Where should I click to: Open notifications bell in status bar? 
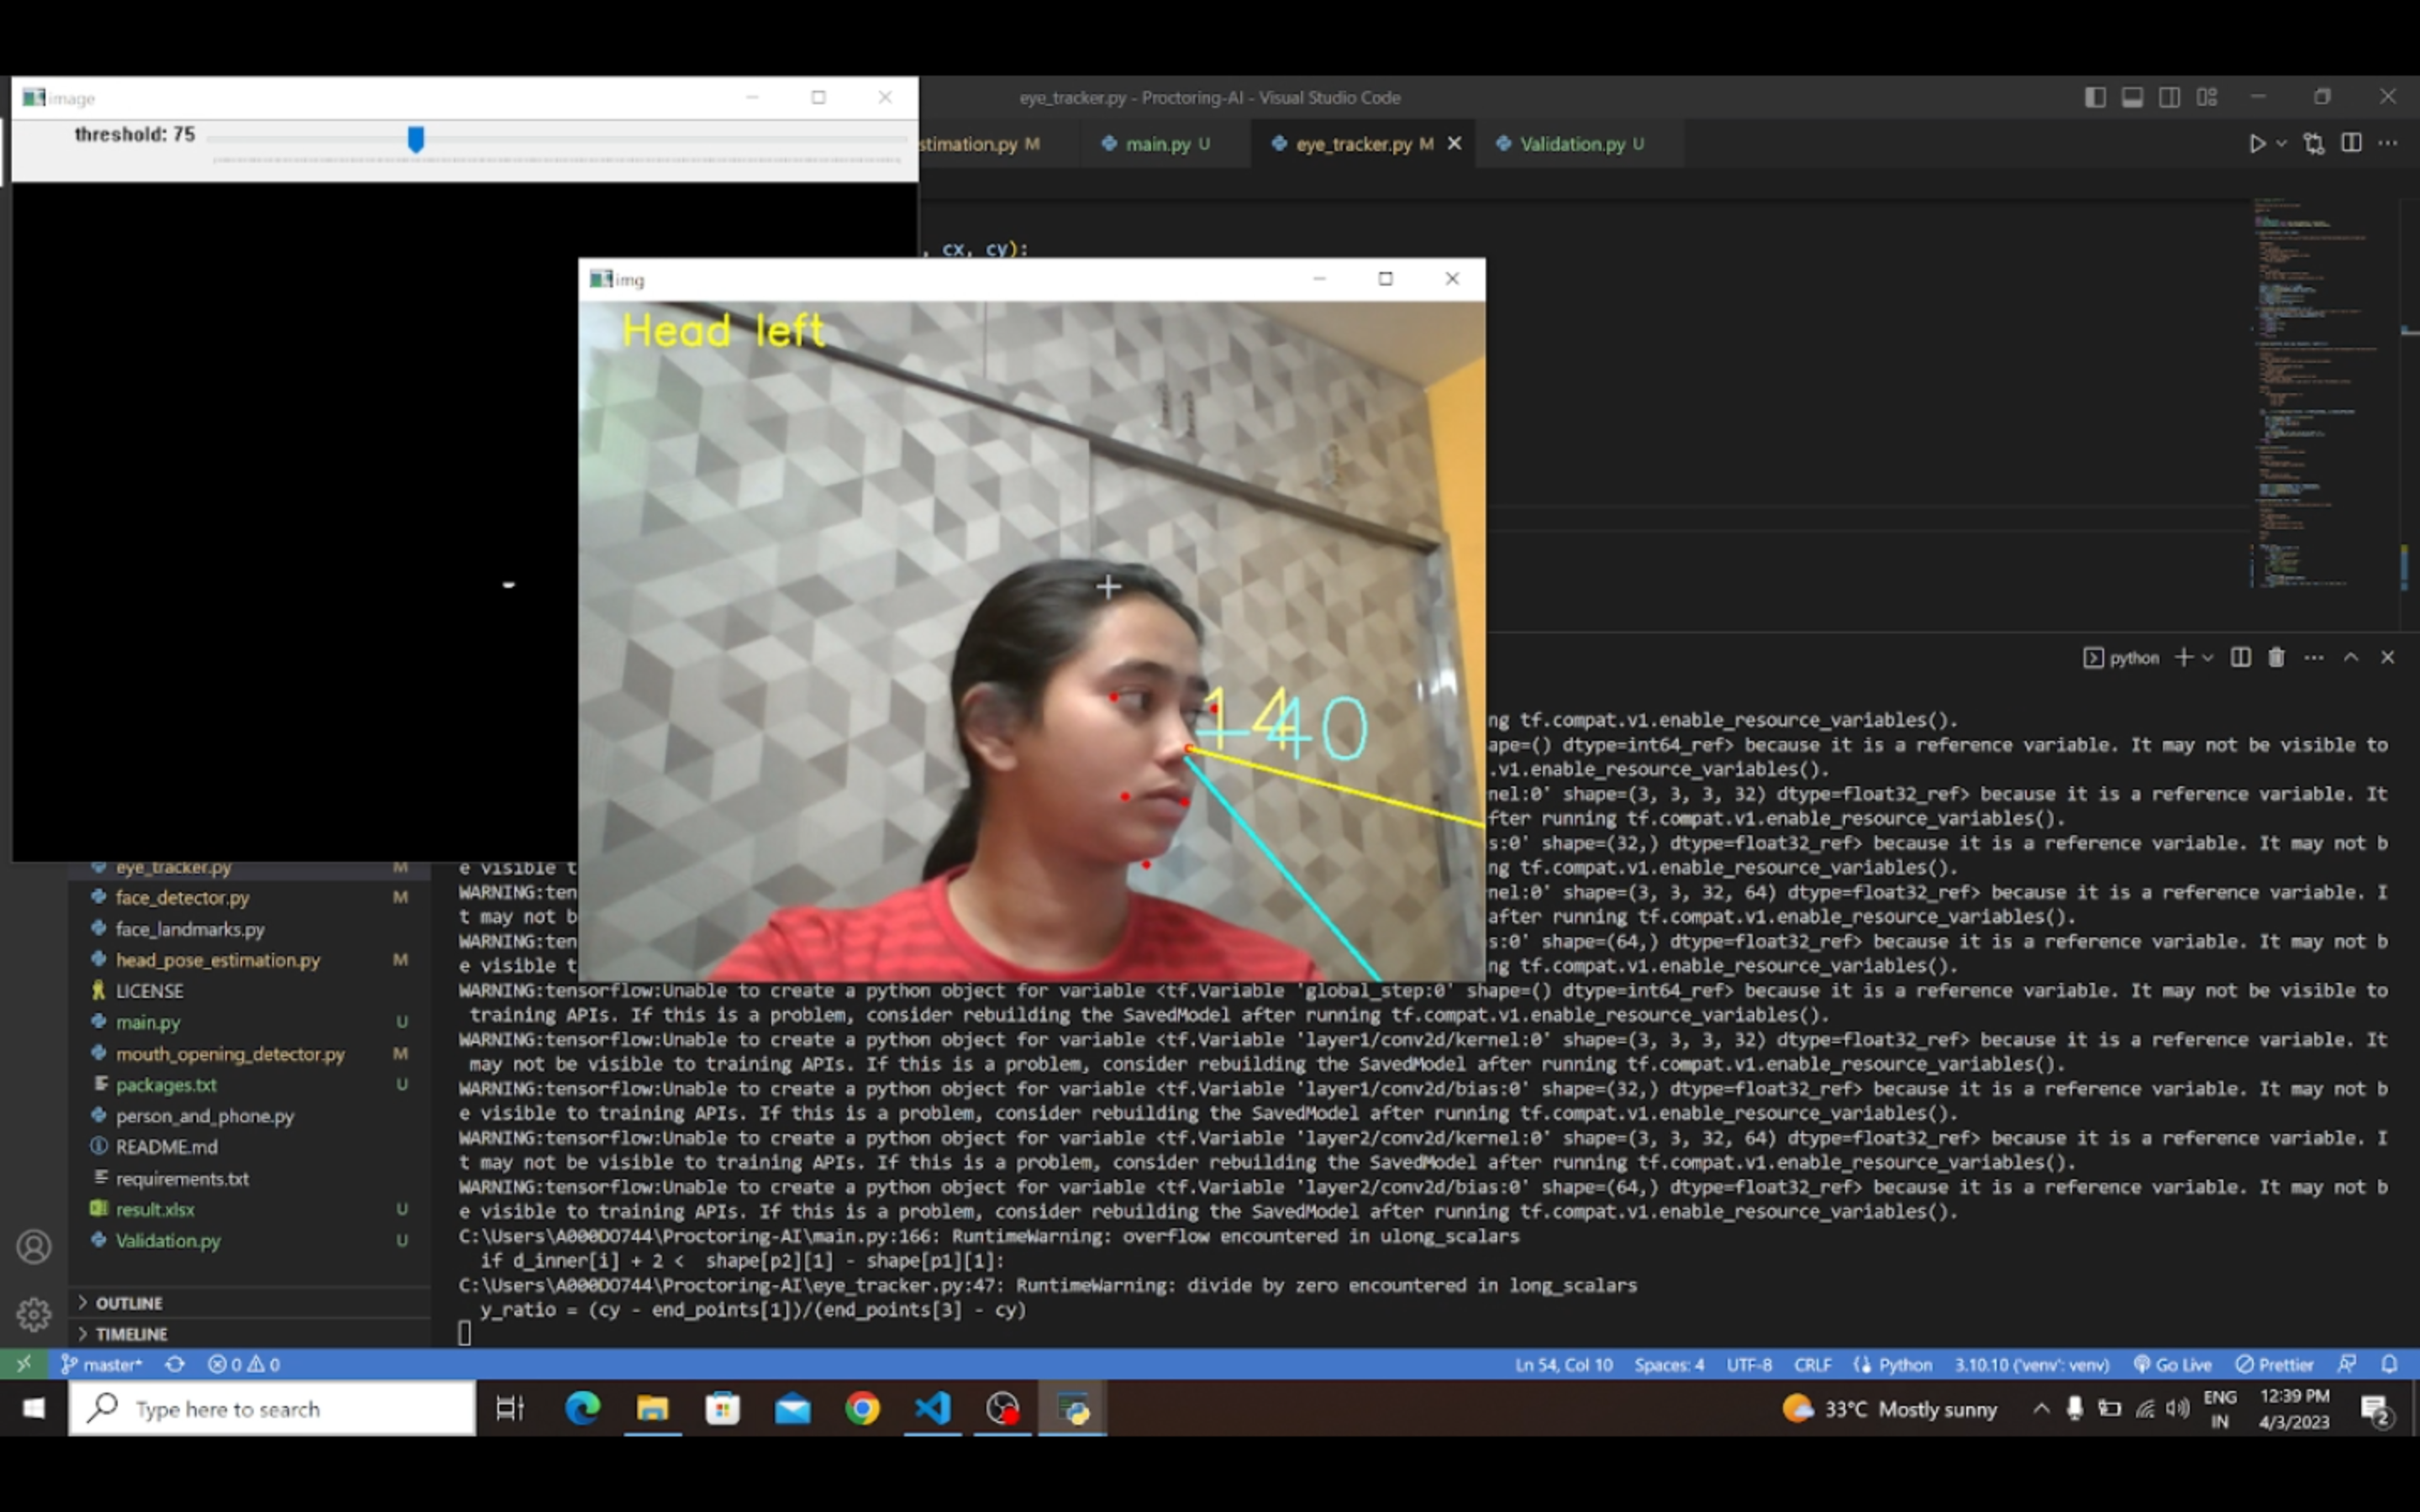coord(2389,1364)
